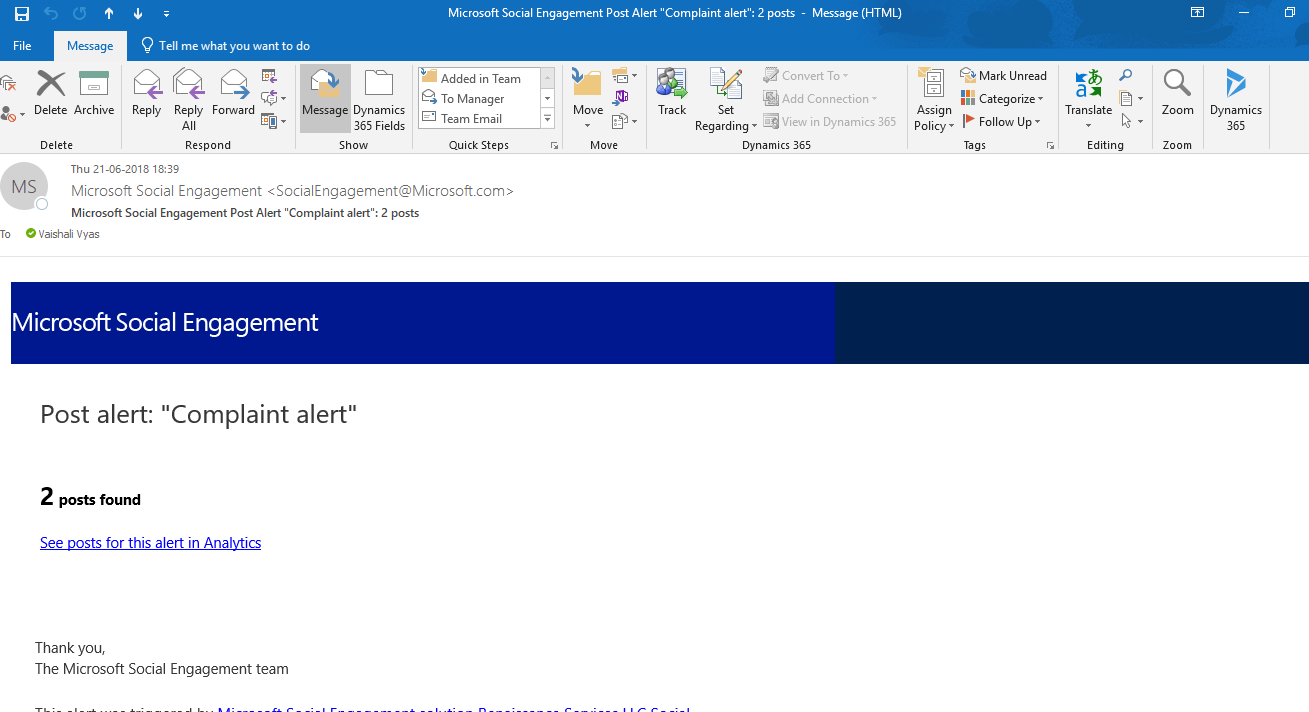Run the Added in Team quick step
The width and height of the screenshot is (1309, 712).
click(x=480, y=78)
